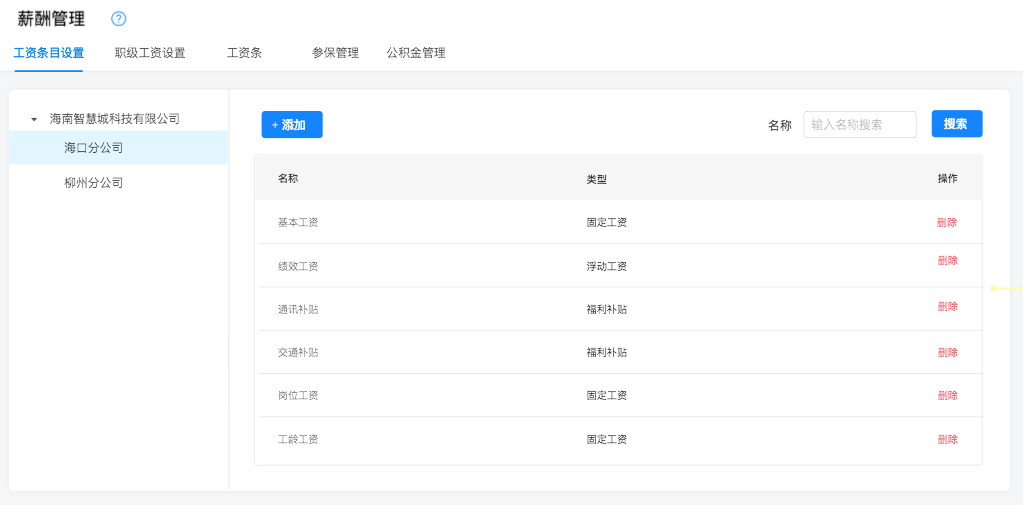Collapse the 海南智慧城科技有限公司 tree node
The image size is (1023, 505).
(x=34, y=119)
